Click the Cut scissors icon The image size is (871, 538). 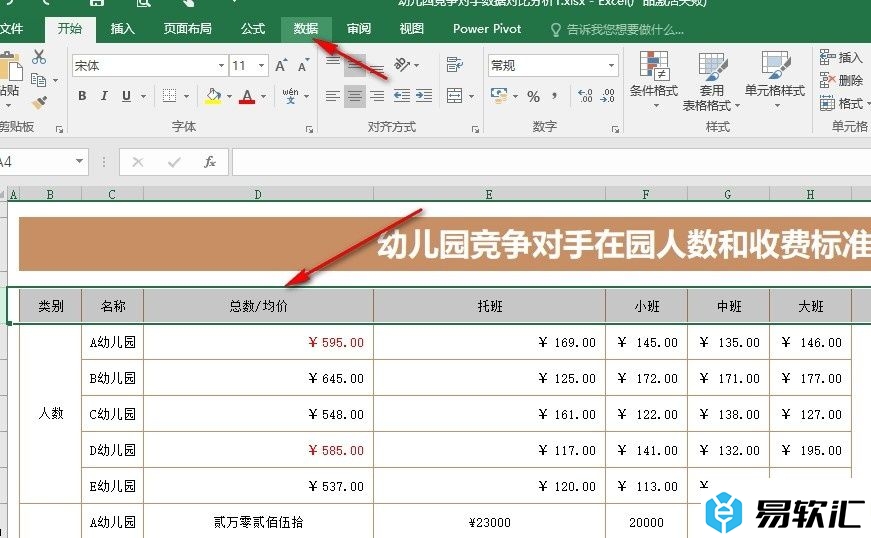click(39, 57)
